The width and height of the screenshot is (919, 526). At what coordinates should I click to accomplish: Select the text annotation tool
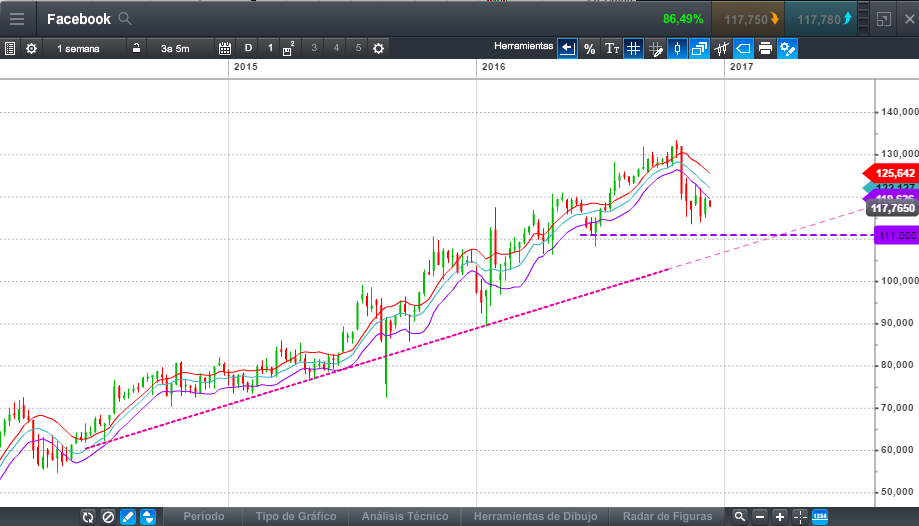(x=612, y=48)
